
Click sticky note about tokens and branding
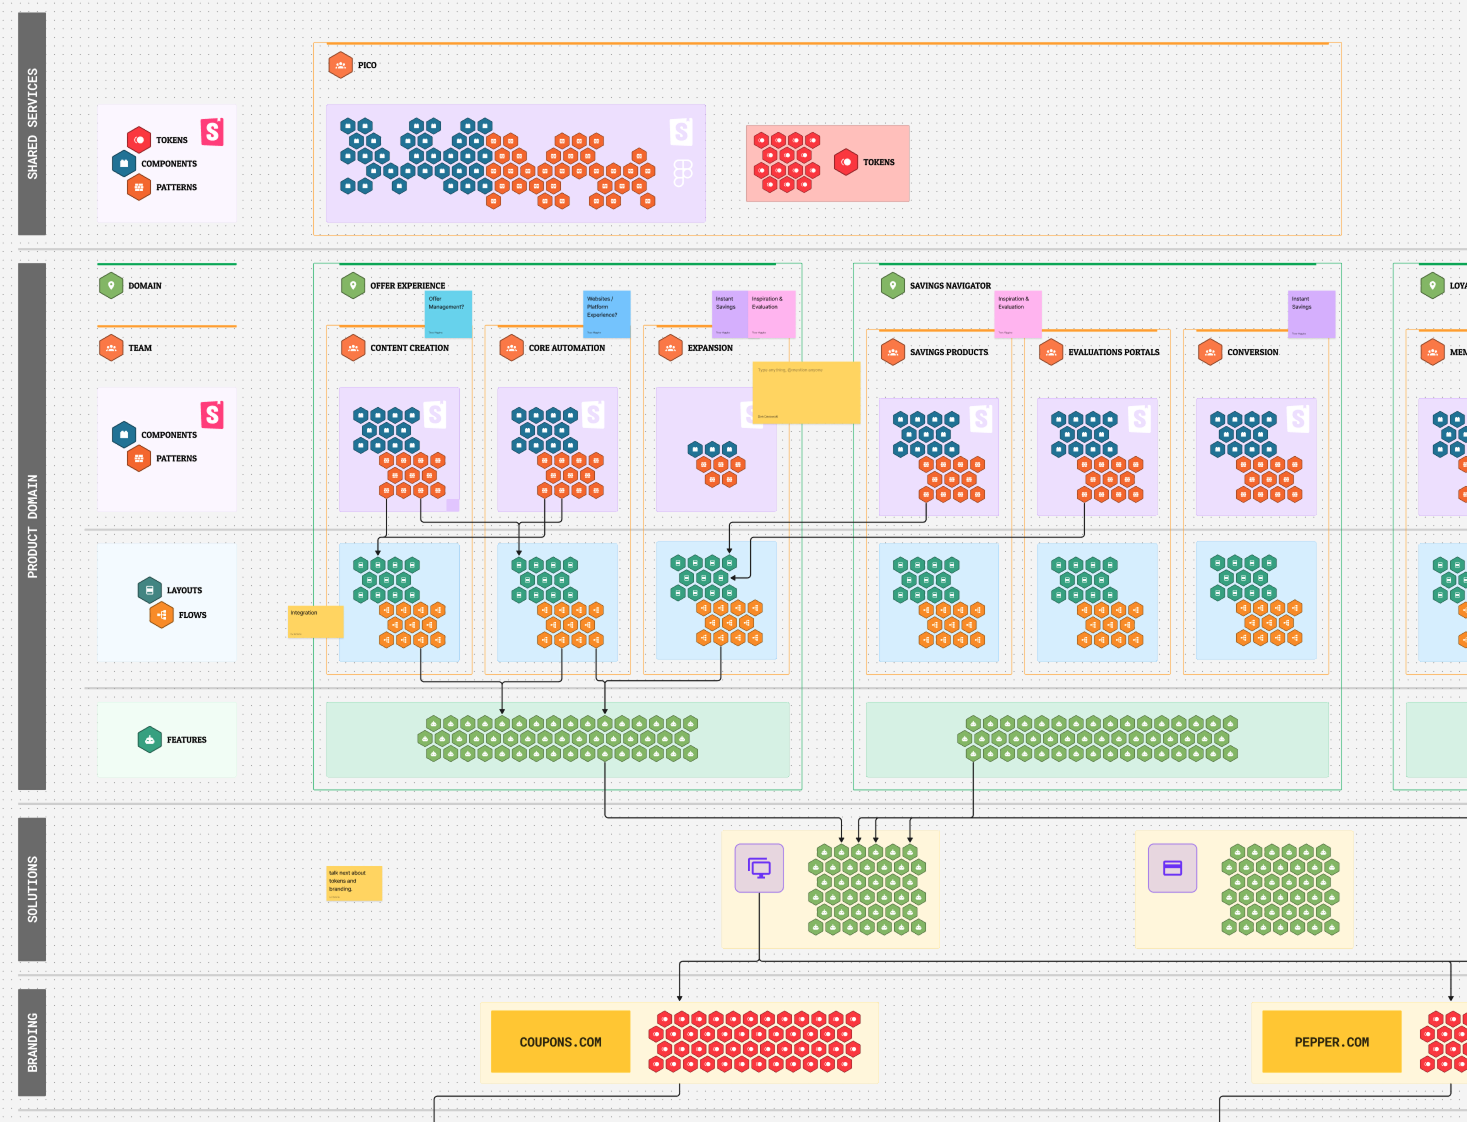coord(354,883)
